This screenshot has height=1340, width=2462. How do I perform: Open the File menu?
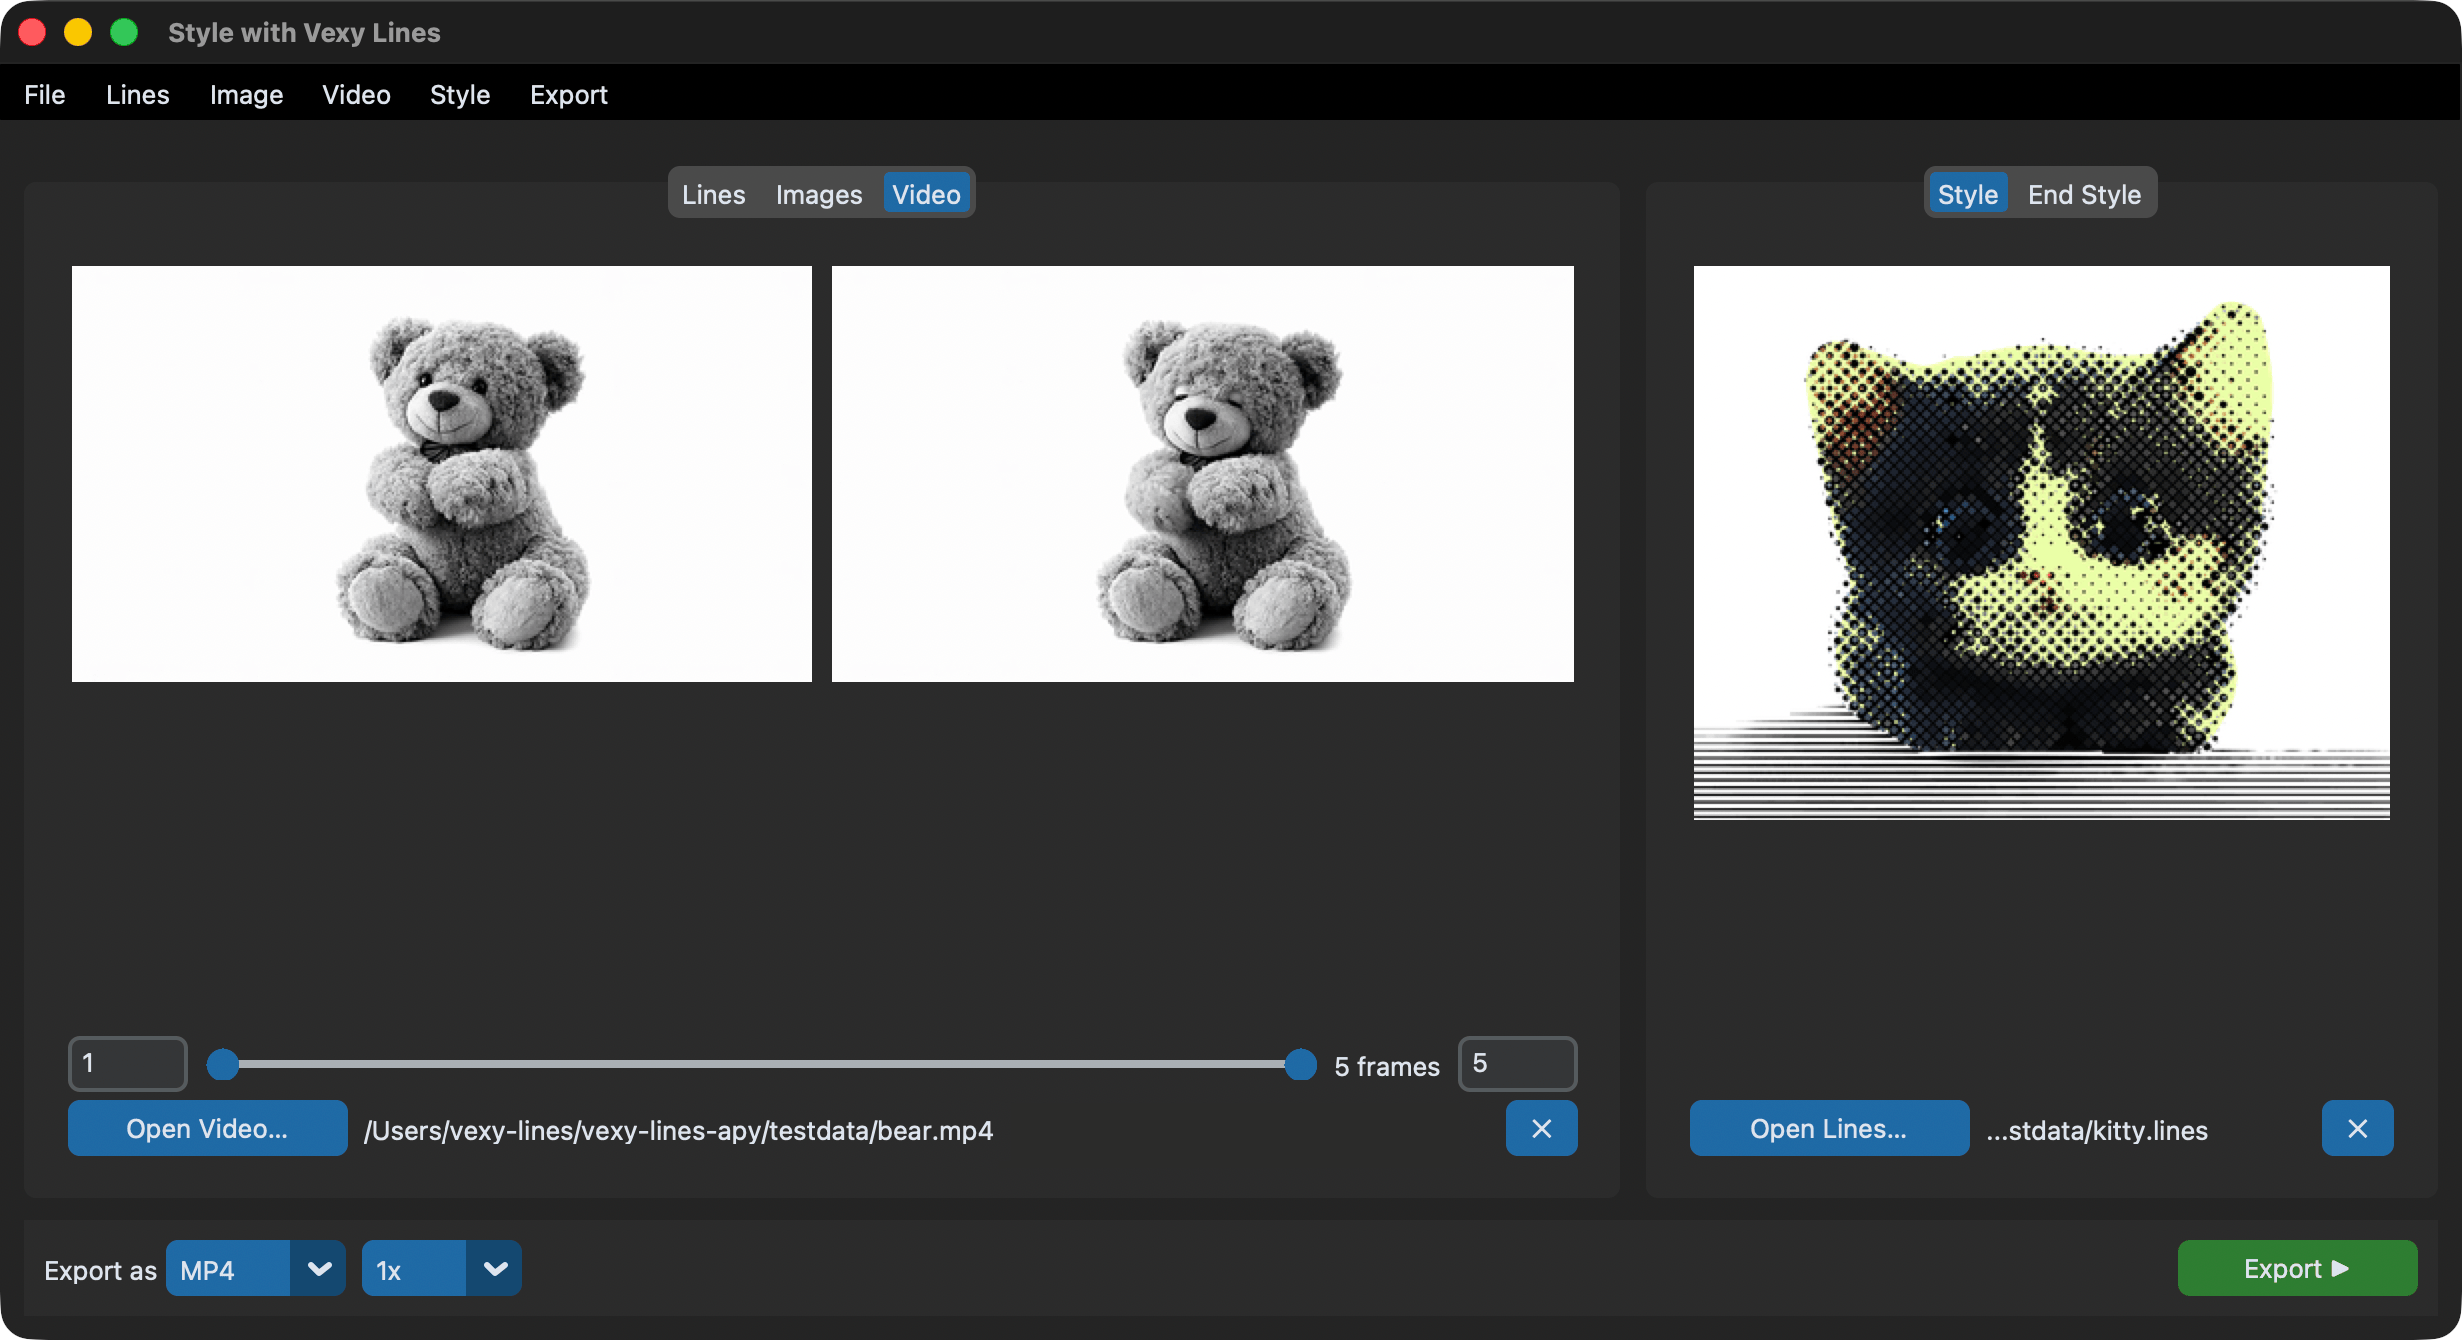tap(45, 94)
